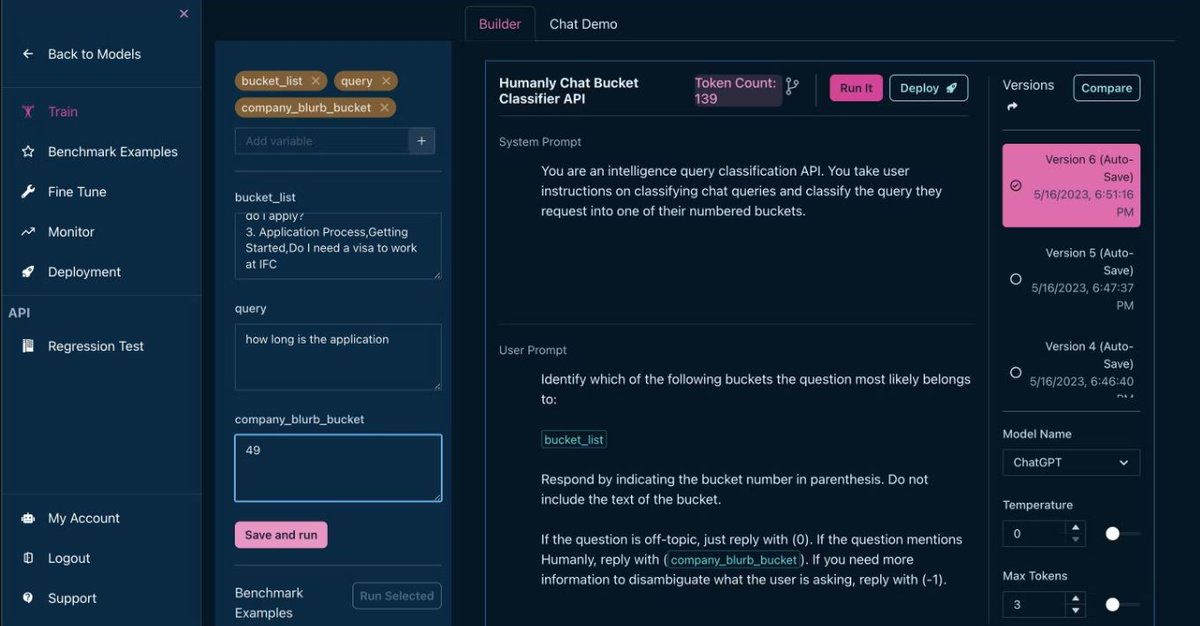
Task: Click the Benchmark Examples star icon
Action: click(26, 152)
